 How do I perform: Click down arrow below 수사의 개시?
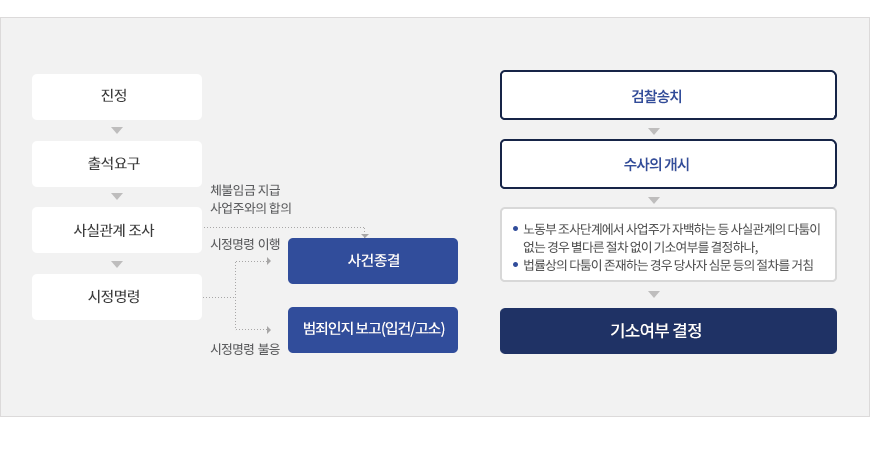click(654, 200)
